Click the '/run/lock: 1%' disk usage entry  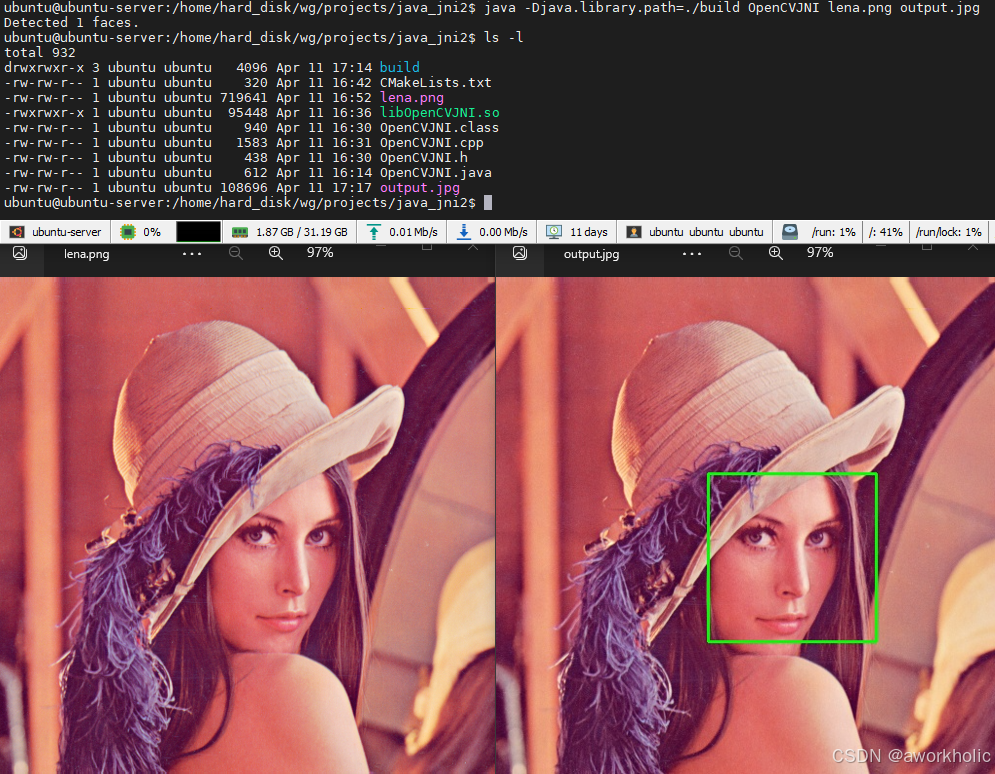tap(949, 232)
